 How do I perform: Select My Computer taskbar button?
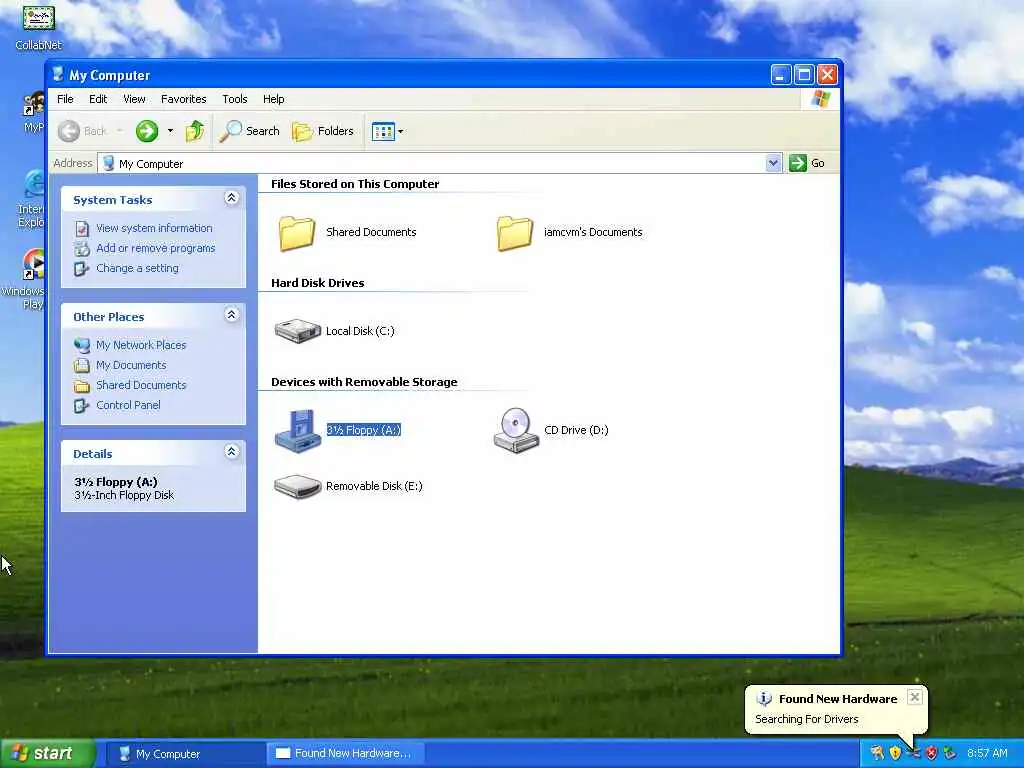coord(185,754)
